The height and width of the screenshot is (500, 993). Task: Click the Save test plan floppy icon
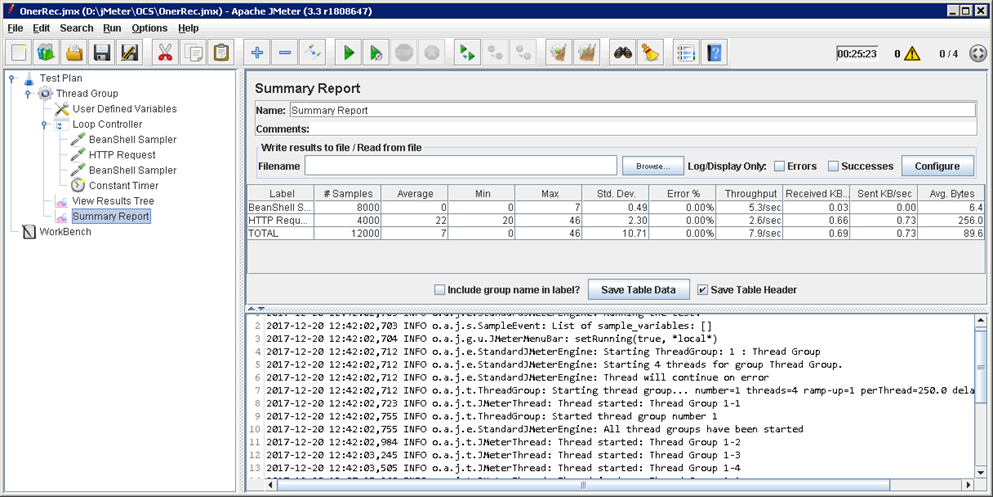[101, 53]
